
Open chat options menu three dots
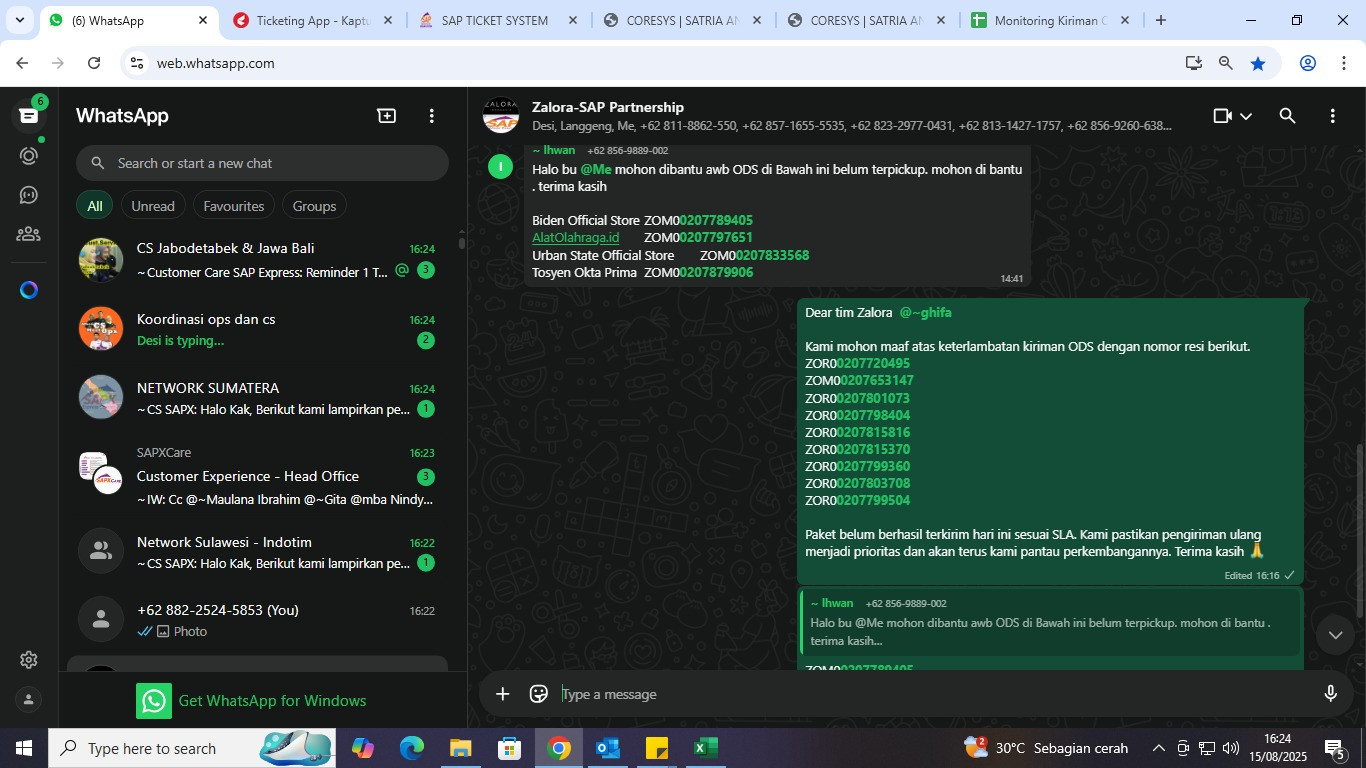1332,116
